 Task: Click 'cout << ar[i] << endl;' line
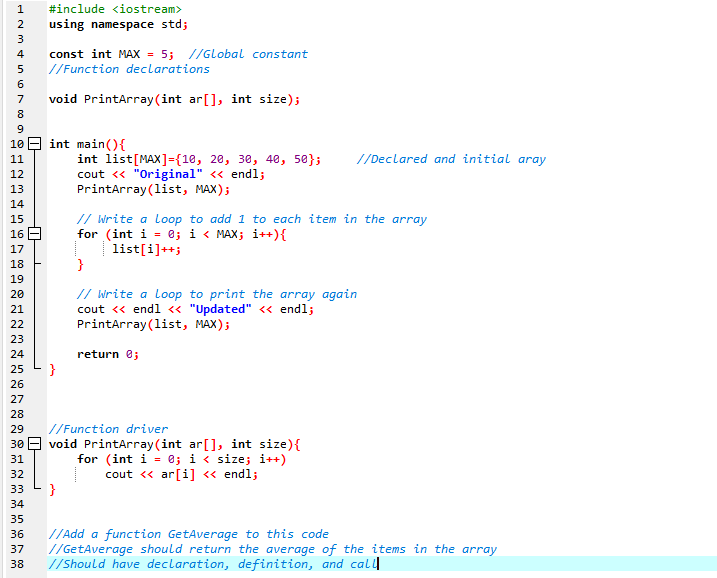point(182,474)
